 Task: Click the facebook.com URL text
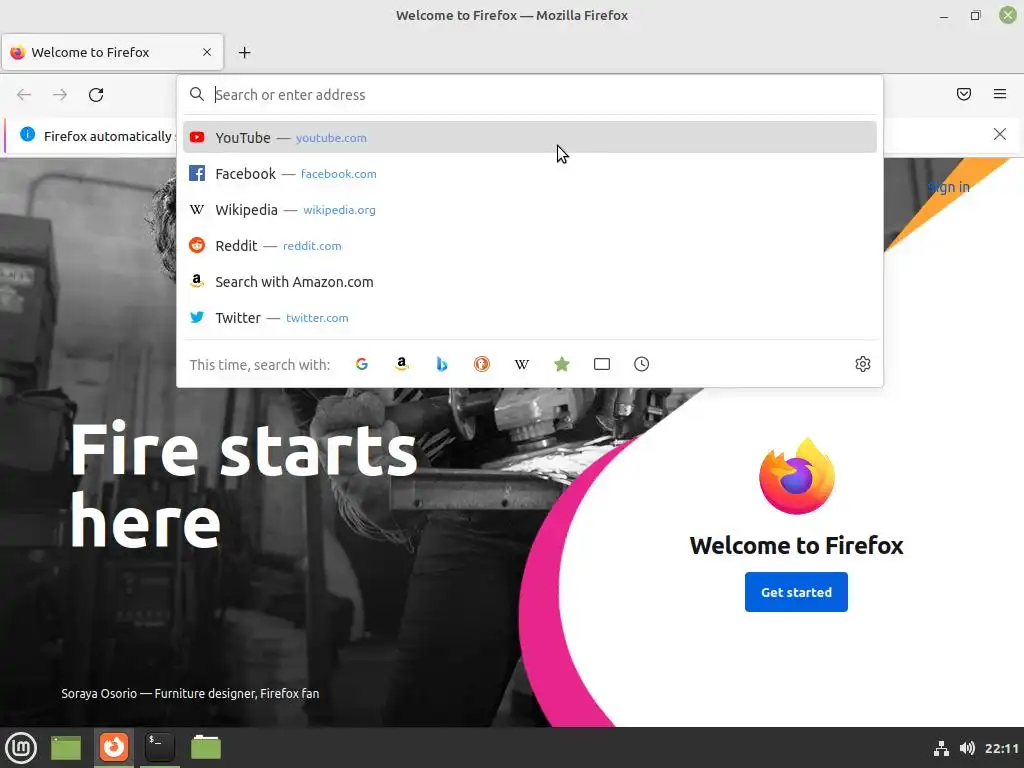coord(338,174)
